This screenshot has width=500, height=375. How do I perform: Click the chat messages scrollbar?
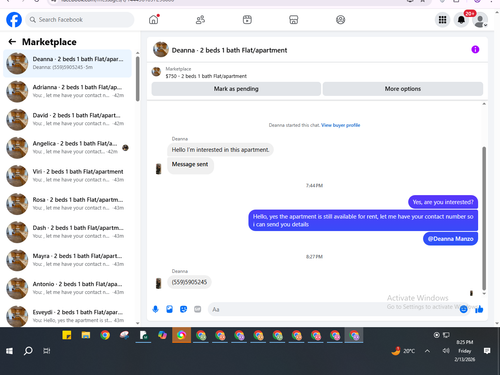click(x=484, y=218)
